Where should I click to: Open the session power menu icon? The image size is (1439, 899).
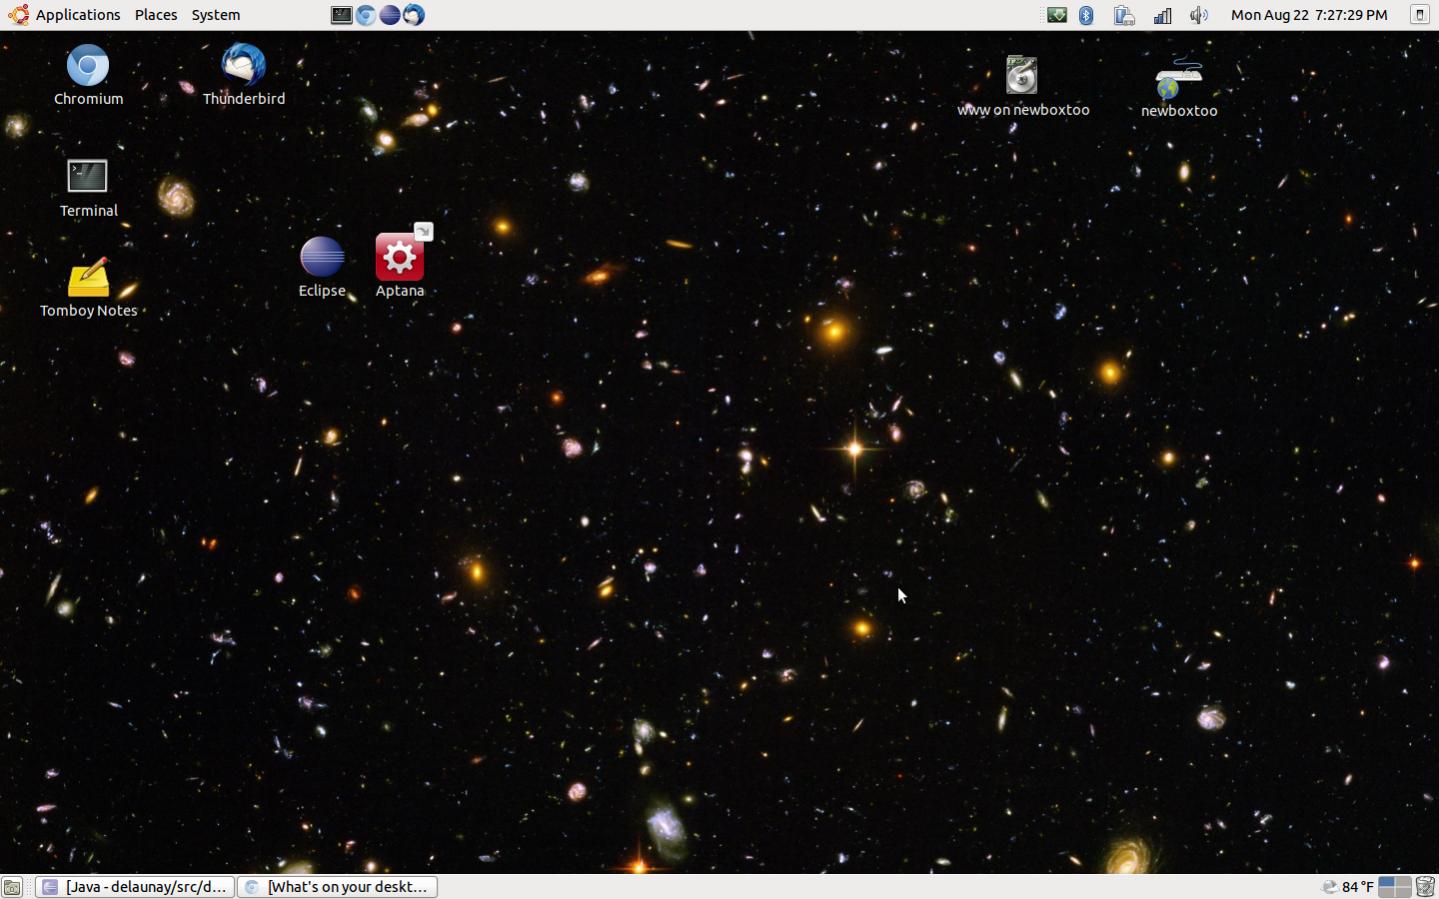(1419, 15)
